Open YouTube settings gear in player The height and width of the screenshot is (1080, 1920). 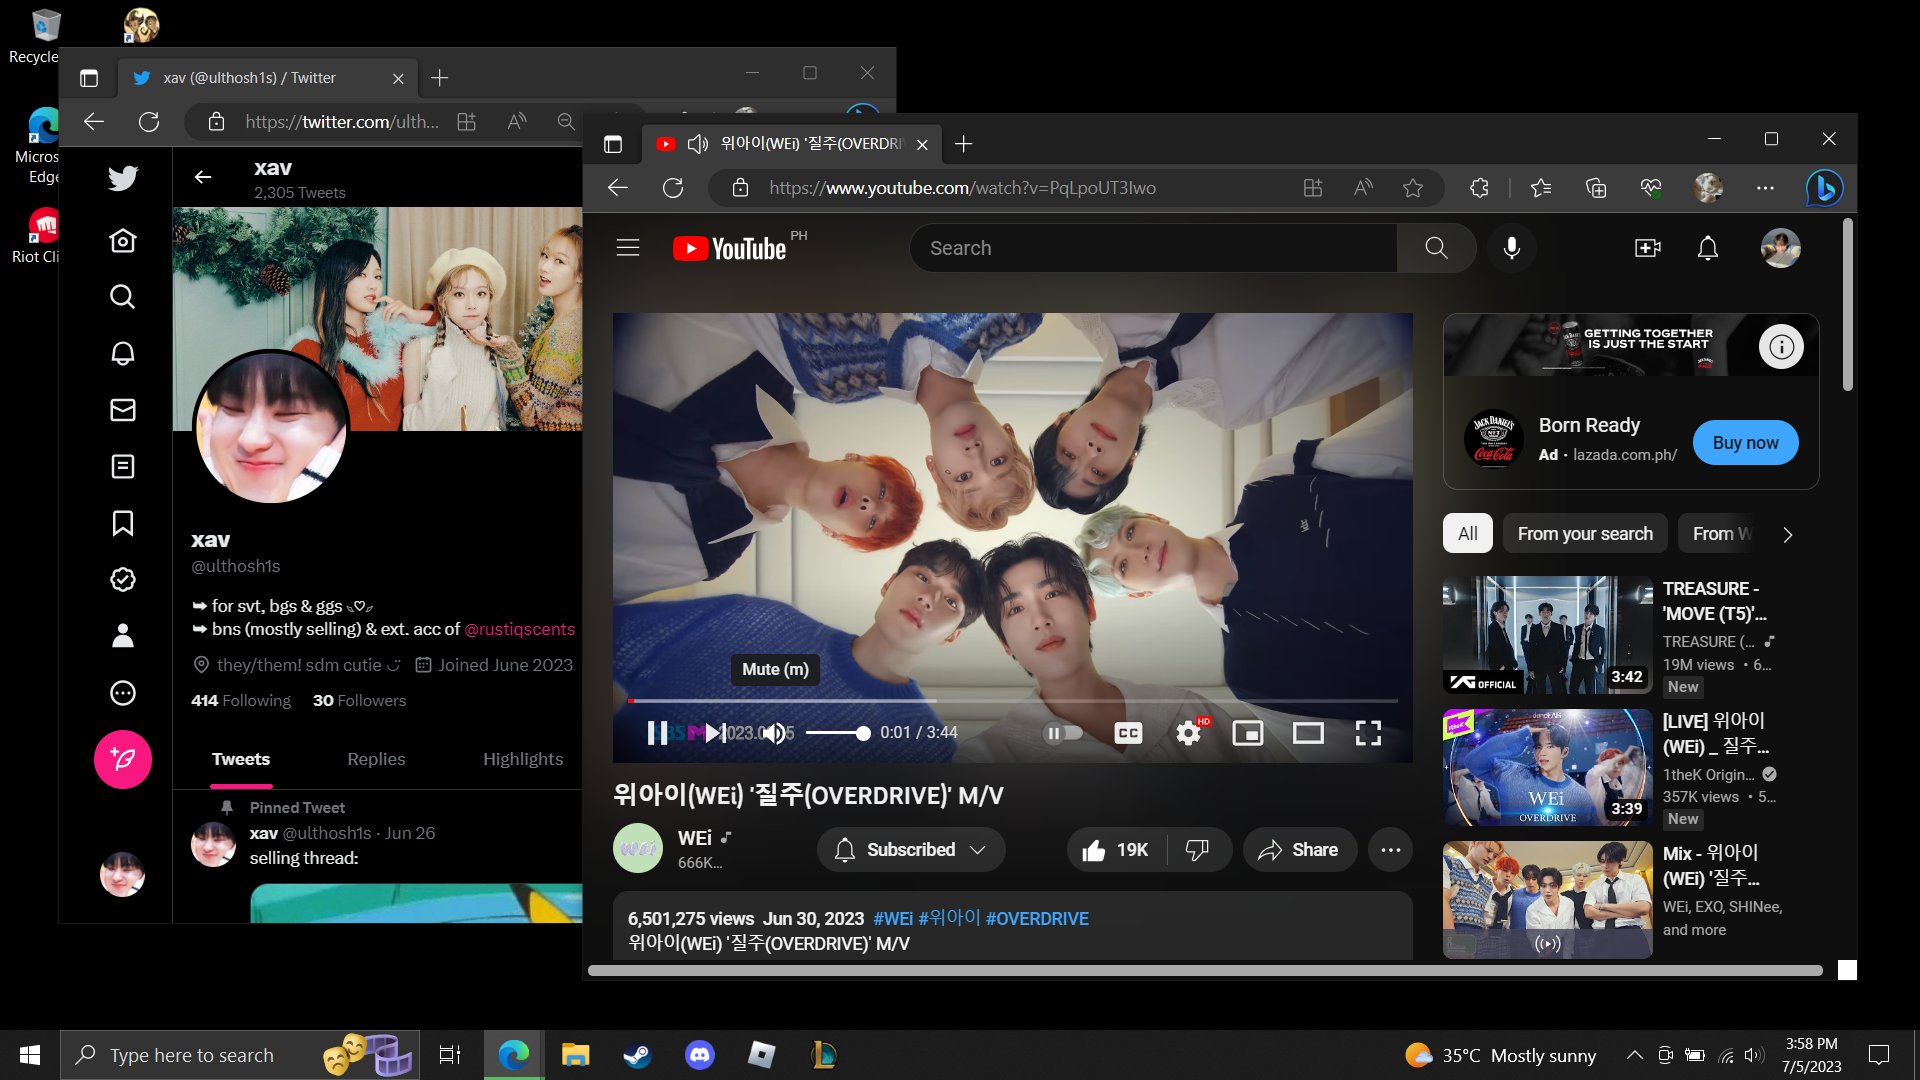pos(1188,733)
